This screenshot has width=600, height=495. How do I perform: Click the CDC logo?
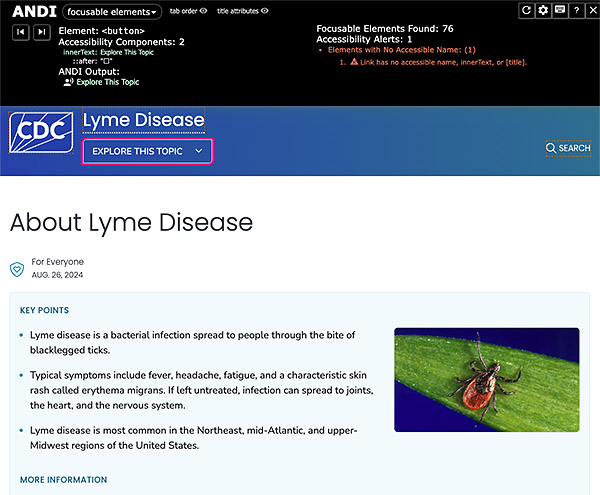(x=41, y=132)
